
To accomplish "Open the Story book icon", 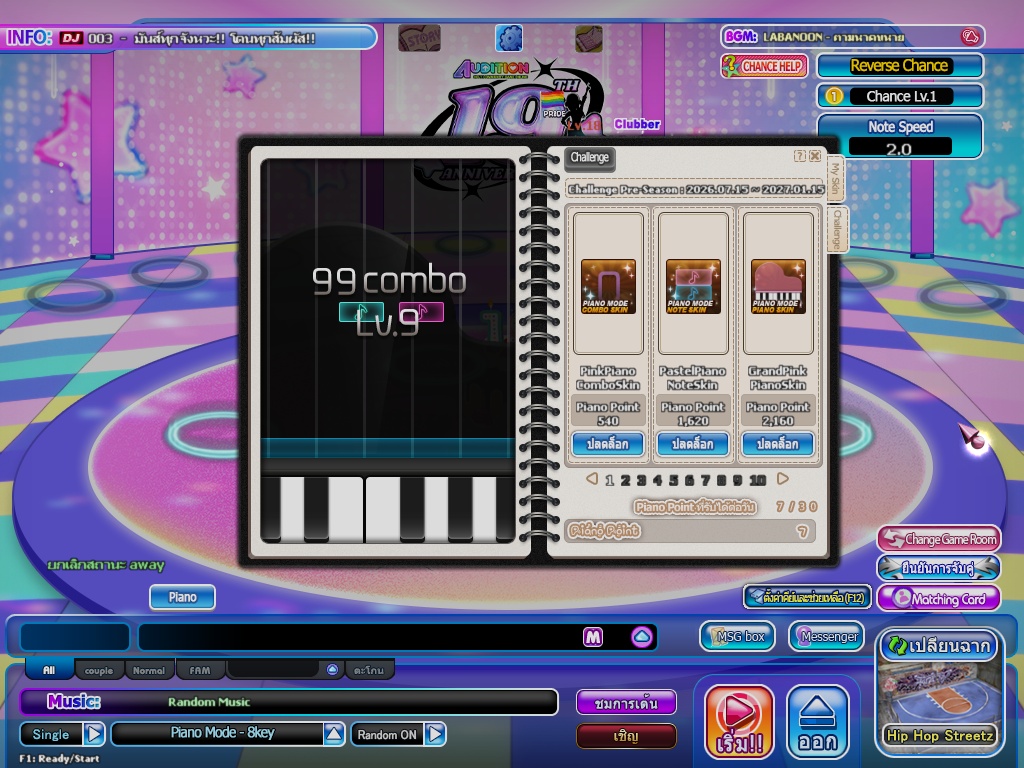I will [419, 38].
